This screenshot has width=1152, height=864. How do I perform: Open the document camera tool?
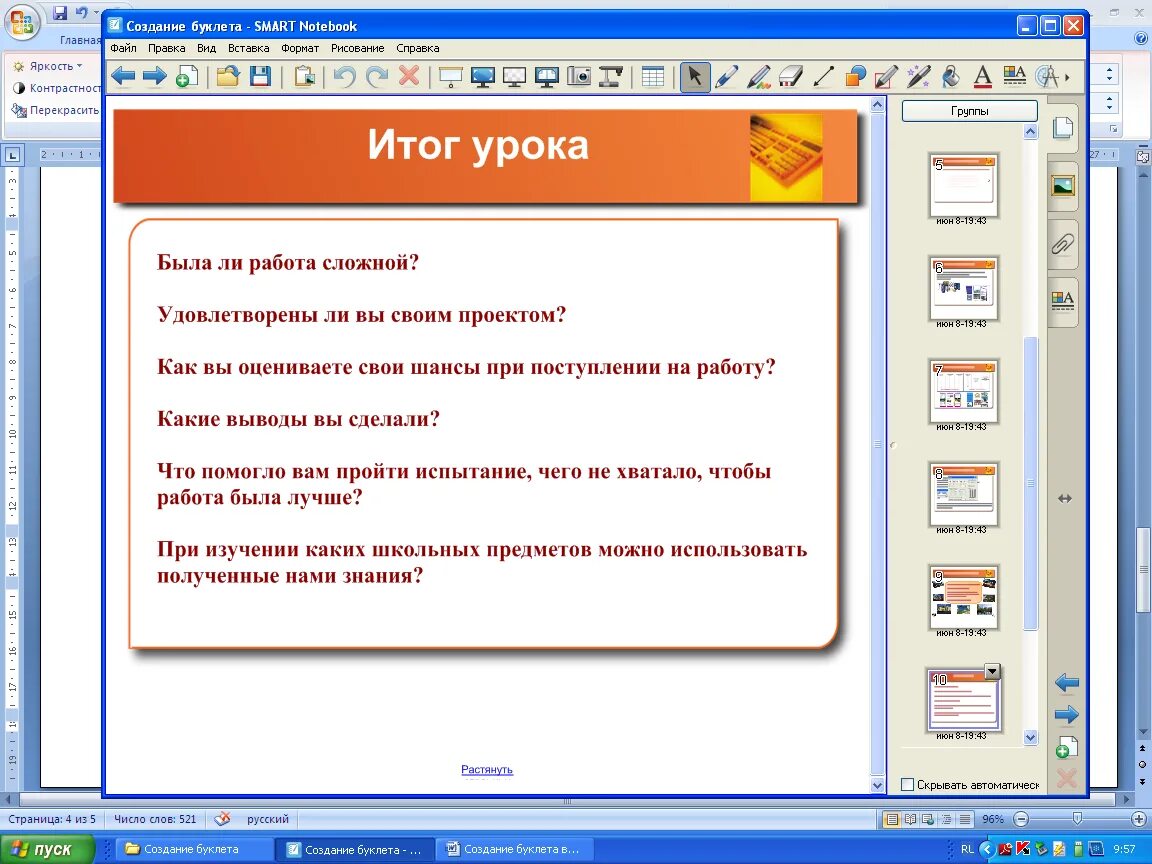611,76
